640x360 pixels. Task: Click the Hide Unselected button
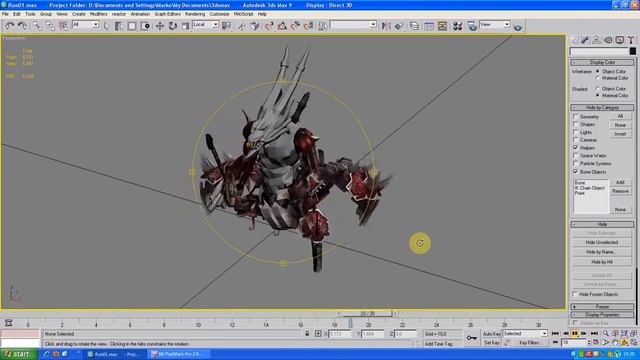[x=602, y=242]
